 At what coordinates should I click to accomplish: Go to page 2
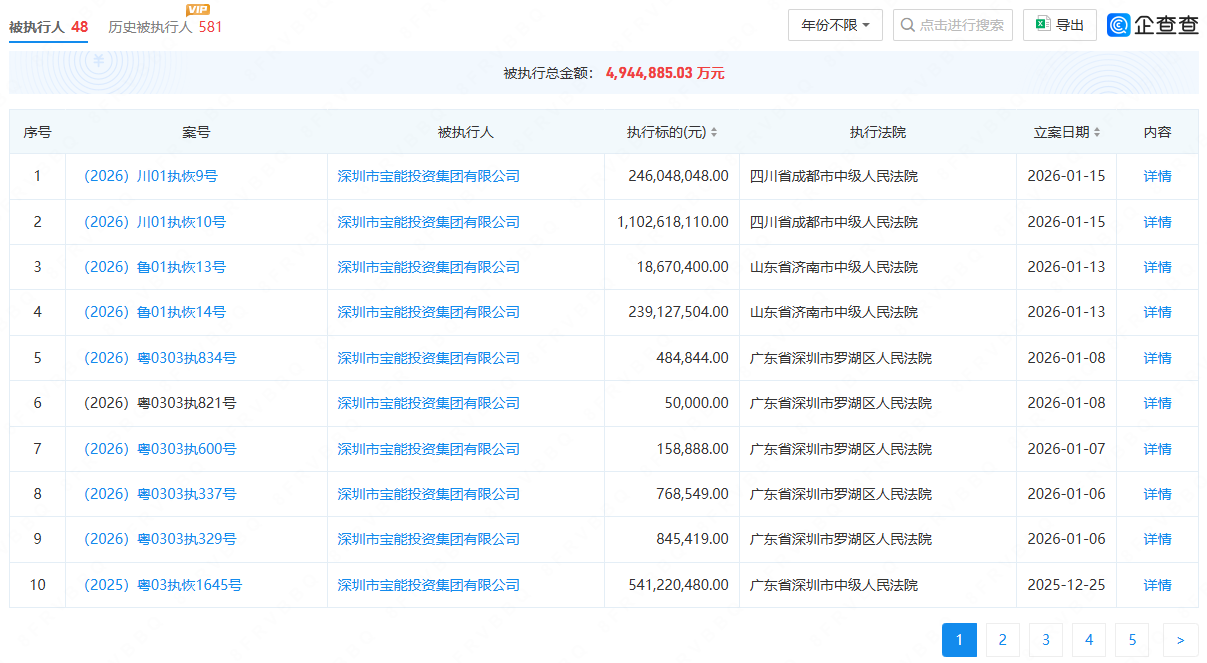(1002, 640)
